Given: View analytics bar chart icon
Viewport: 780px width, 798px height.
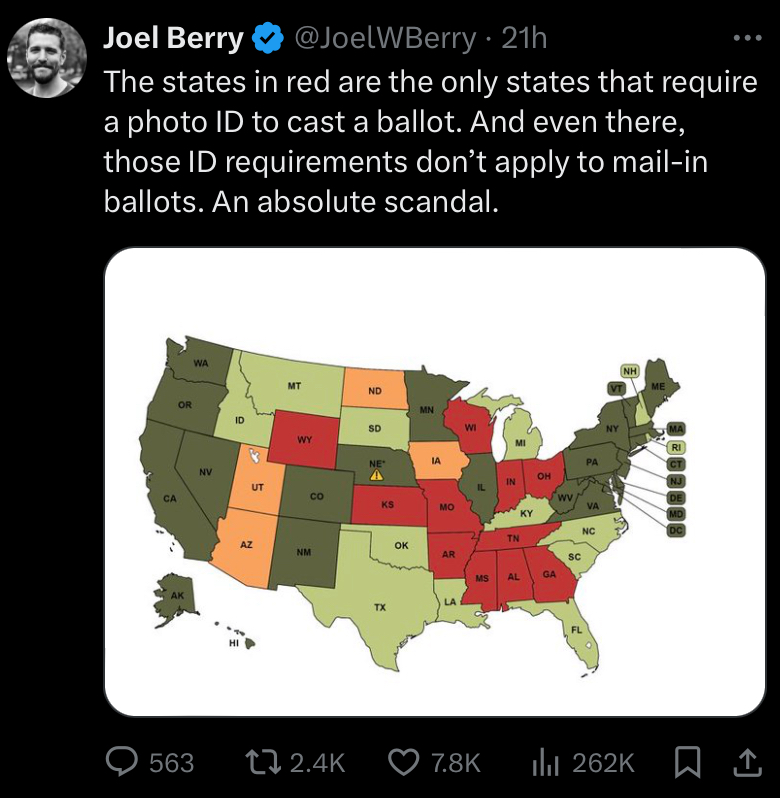Looking at the screenshot, I should tap(545, 763).
